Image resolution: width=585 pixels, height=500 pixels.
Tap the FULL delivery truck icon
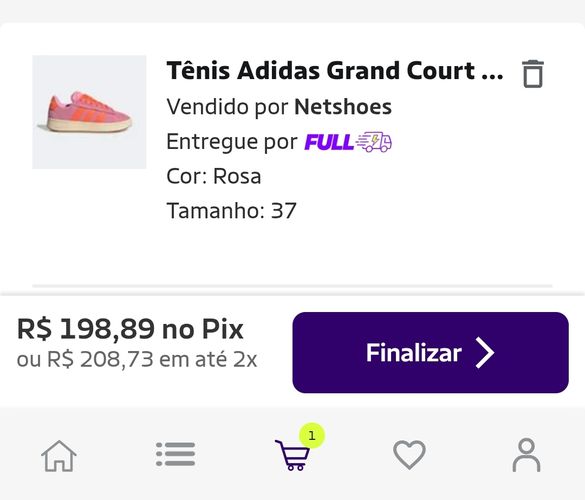373,142
